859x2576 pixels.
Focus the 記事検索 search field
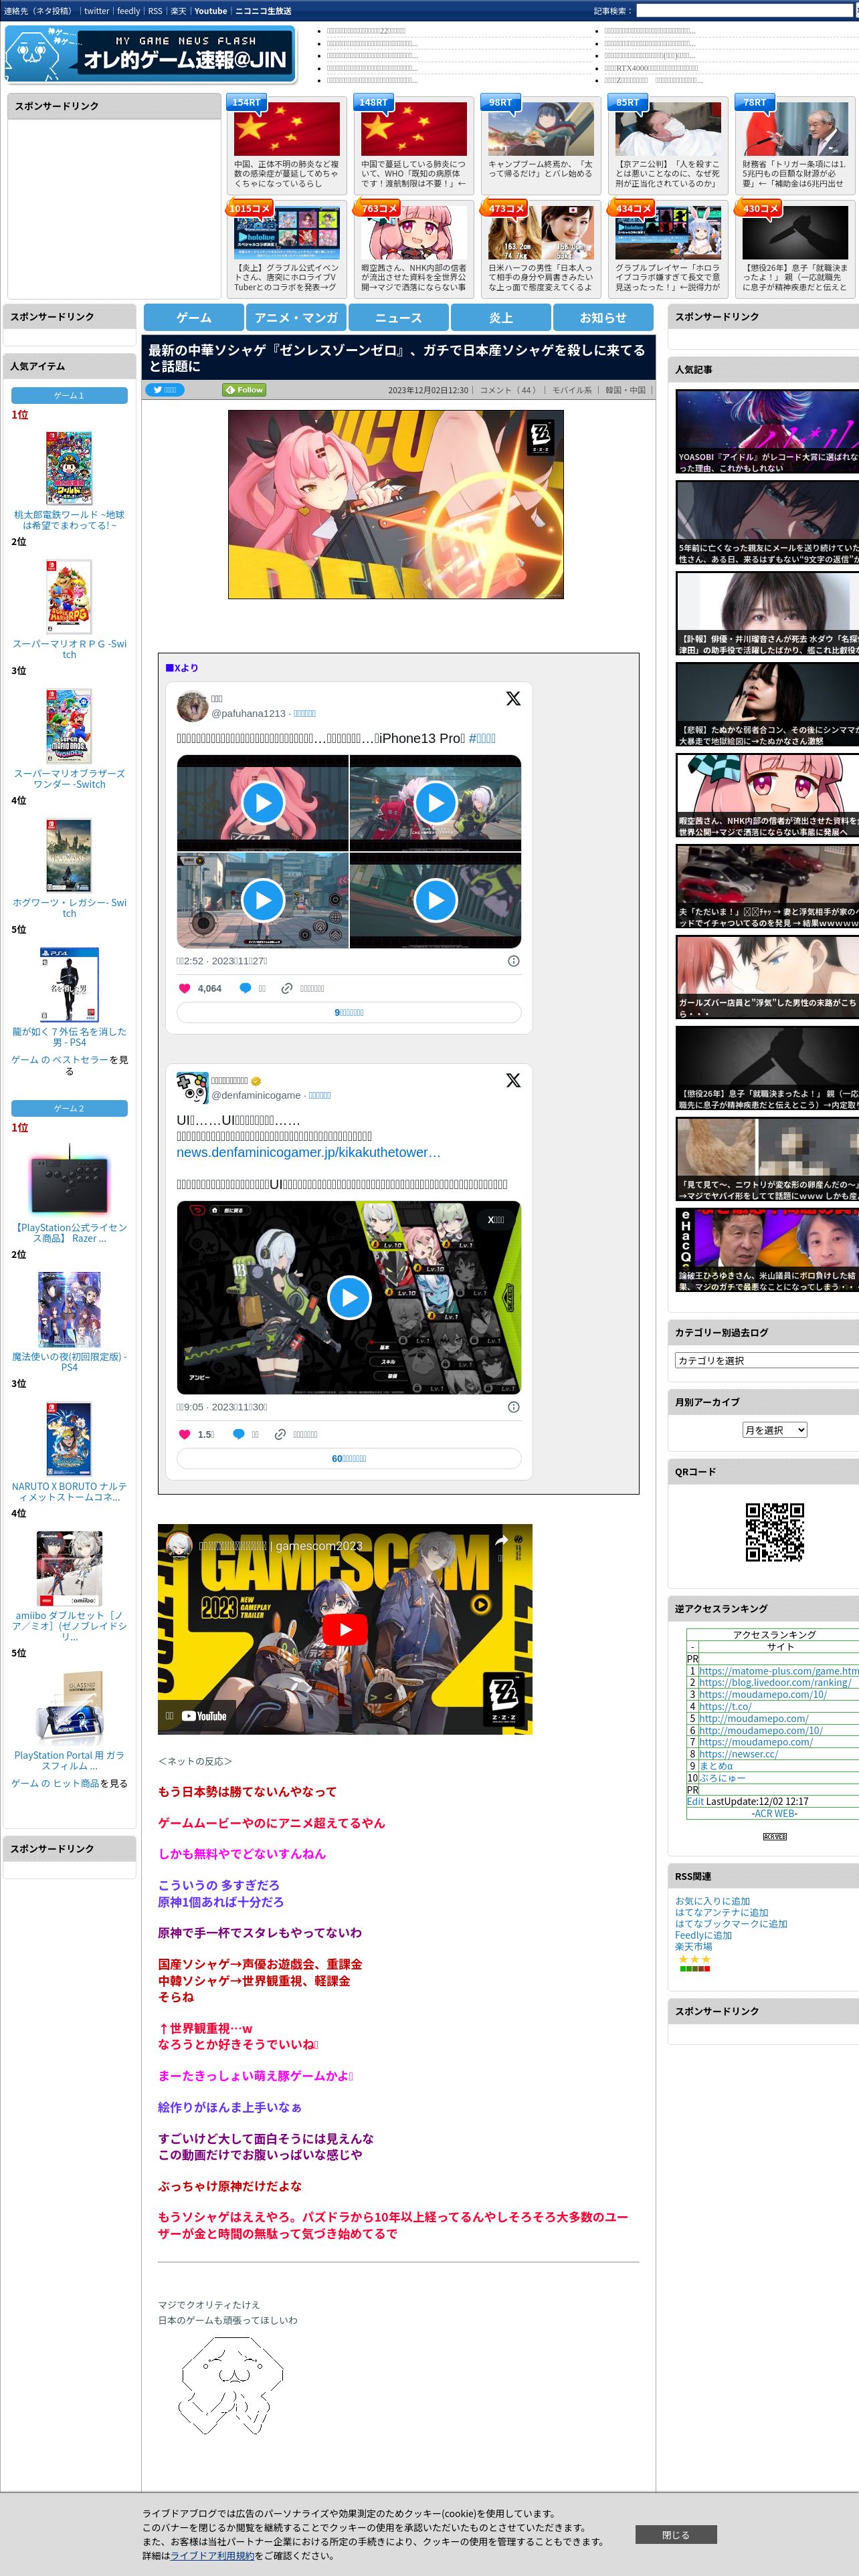[746, 11]
